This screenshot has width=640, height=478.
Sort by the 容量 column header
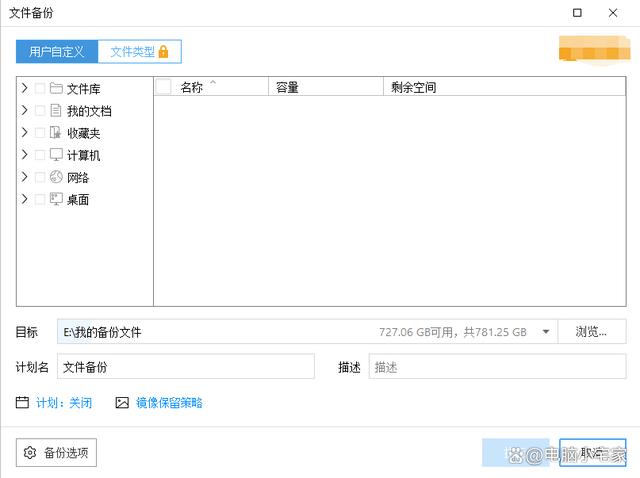(x=326, y=87)
